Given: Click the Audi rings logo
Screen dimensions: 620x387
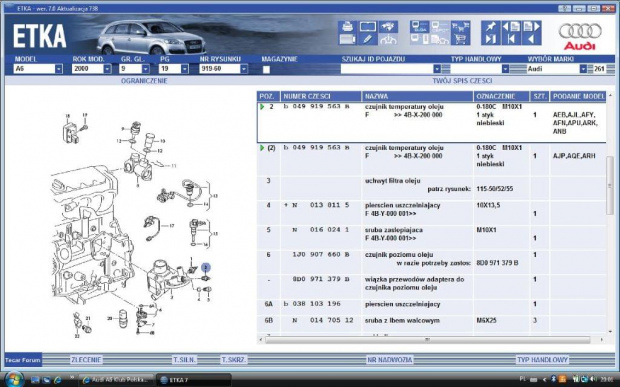Looking at the screenshot, I should 580,31.
